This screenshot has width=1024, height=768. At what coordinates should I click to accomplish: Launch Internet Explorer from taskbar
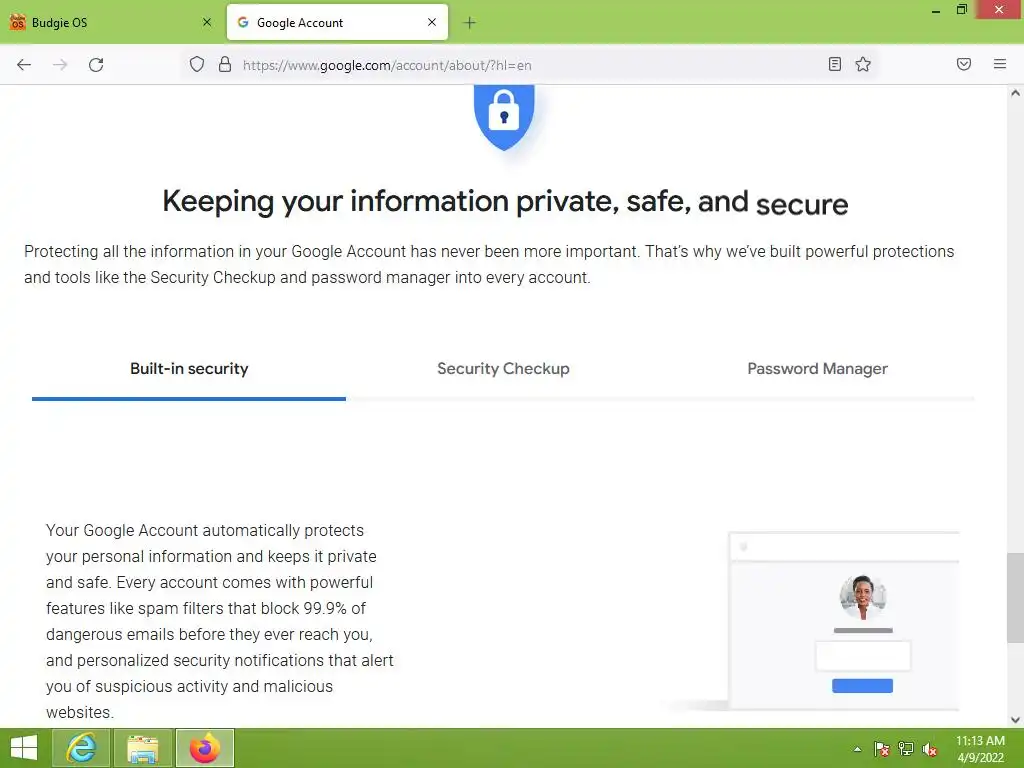80,748
